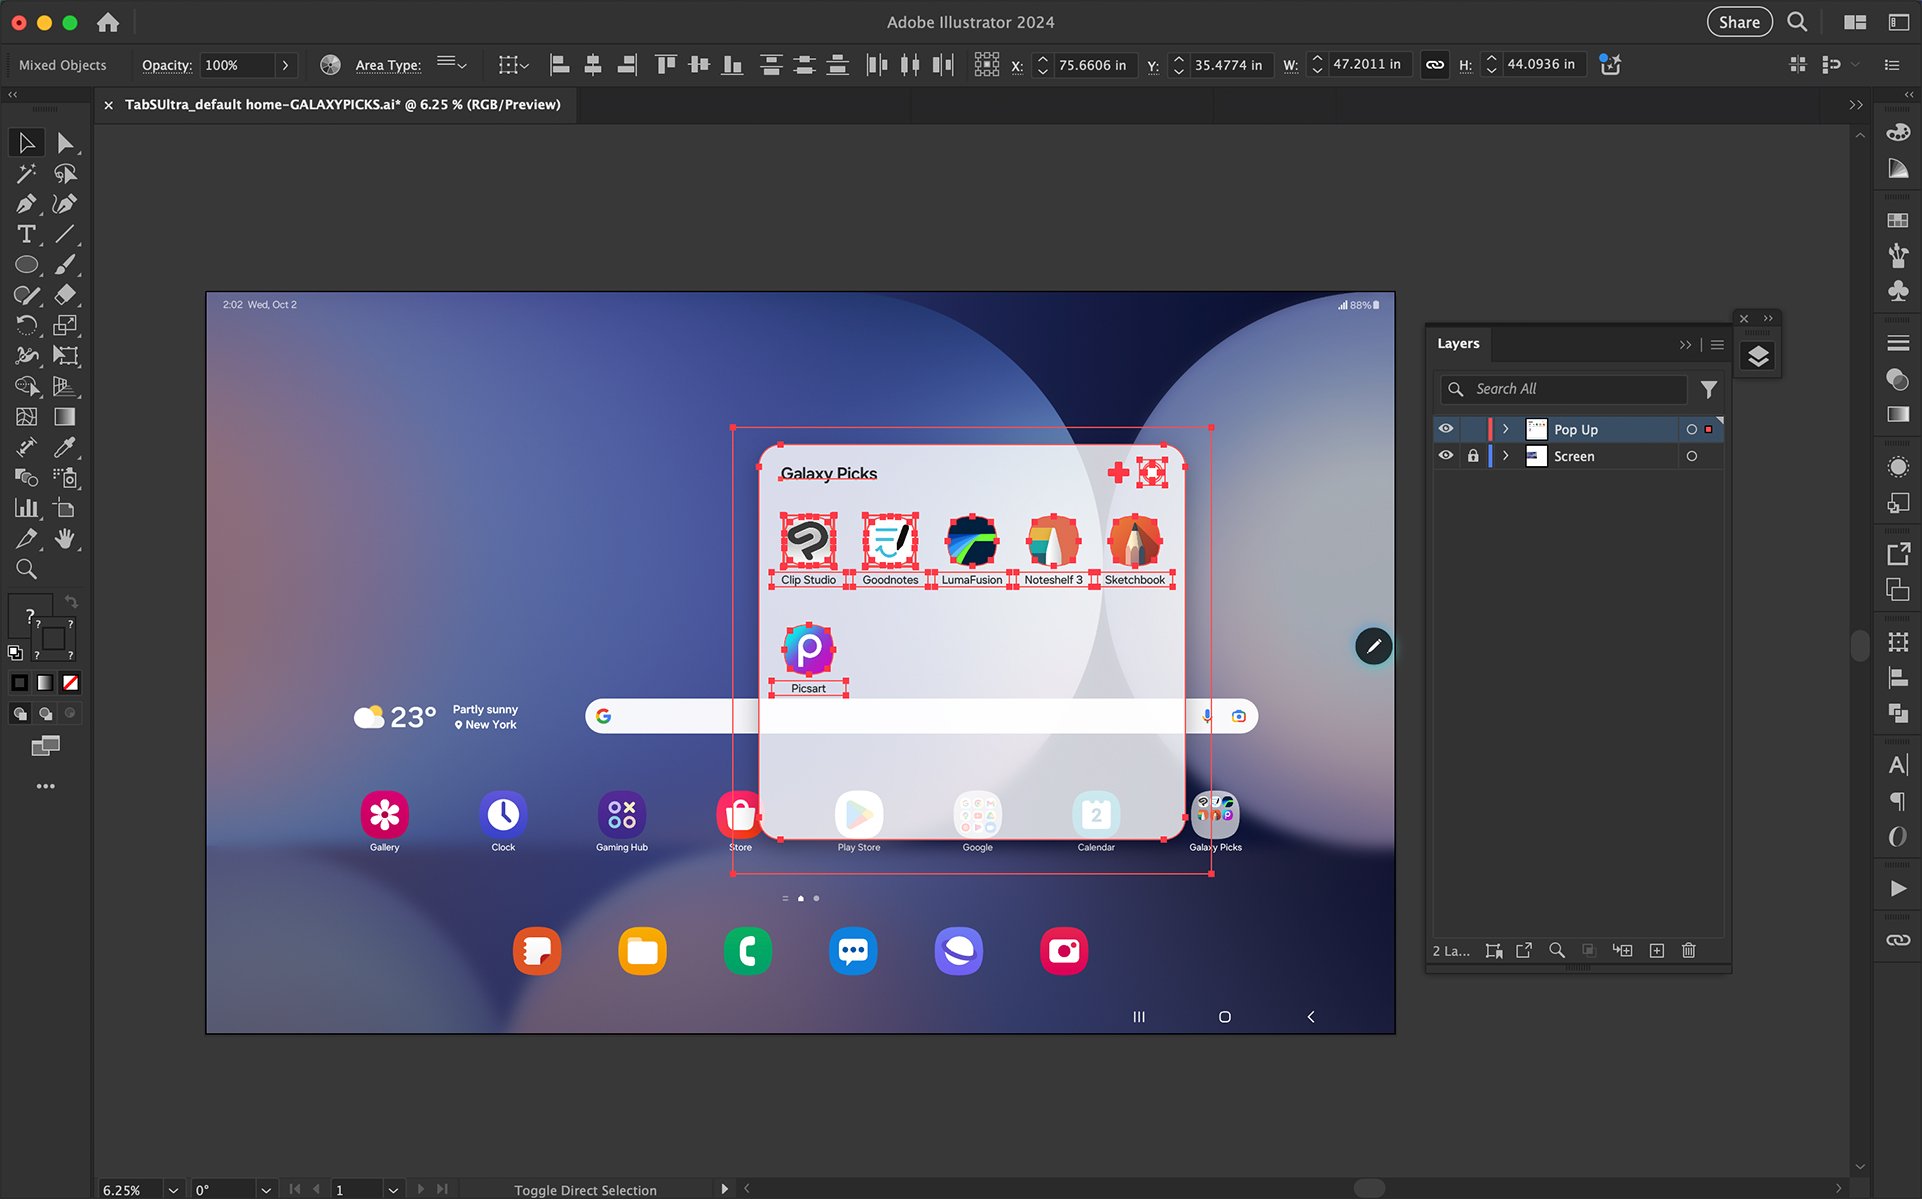
Task: Open the Area Type alignment dropdown
Action: 452,64
